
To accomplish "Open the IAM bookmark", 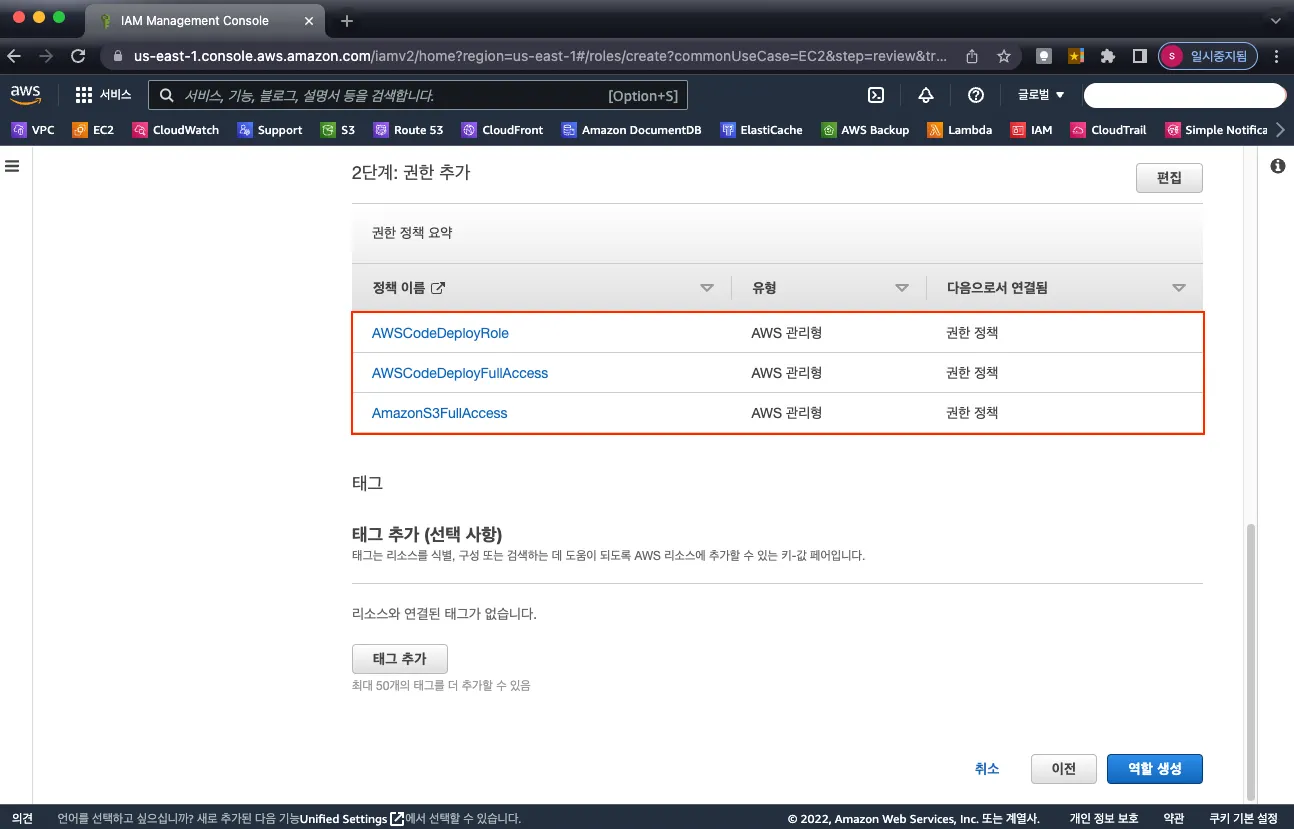I will (x=1031, y=130).
